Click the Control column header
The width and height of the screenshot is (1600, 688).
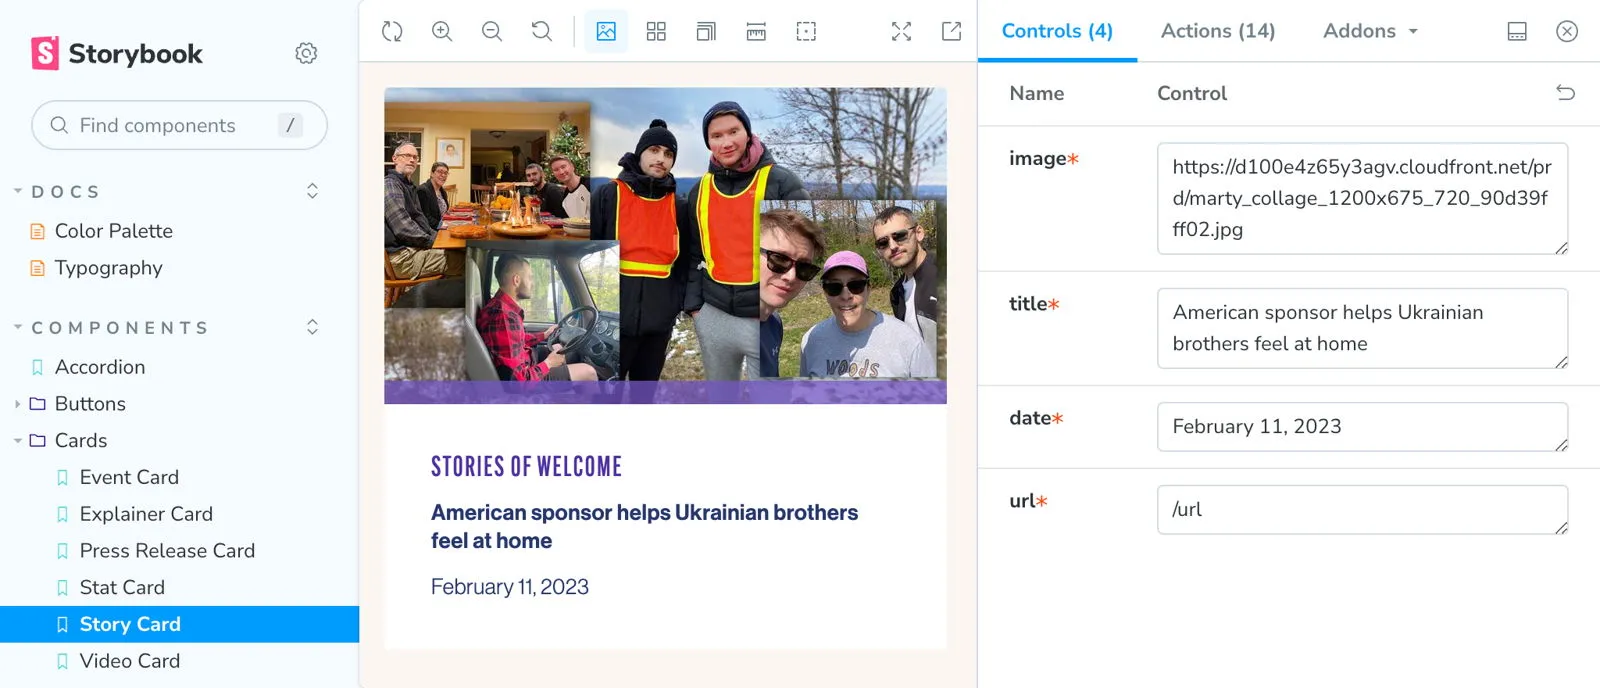[1192, 93]
